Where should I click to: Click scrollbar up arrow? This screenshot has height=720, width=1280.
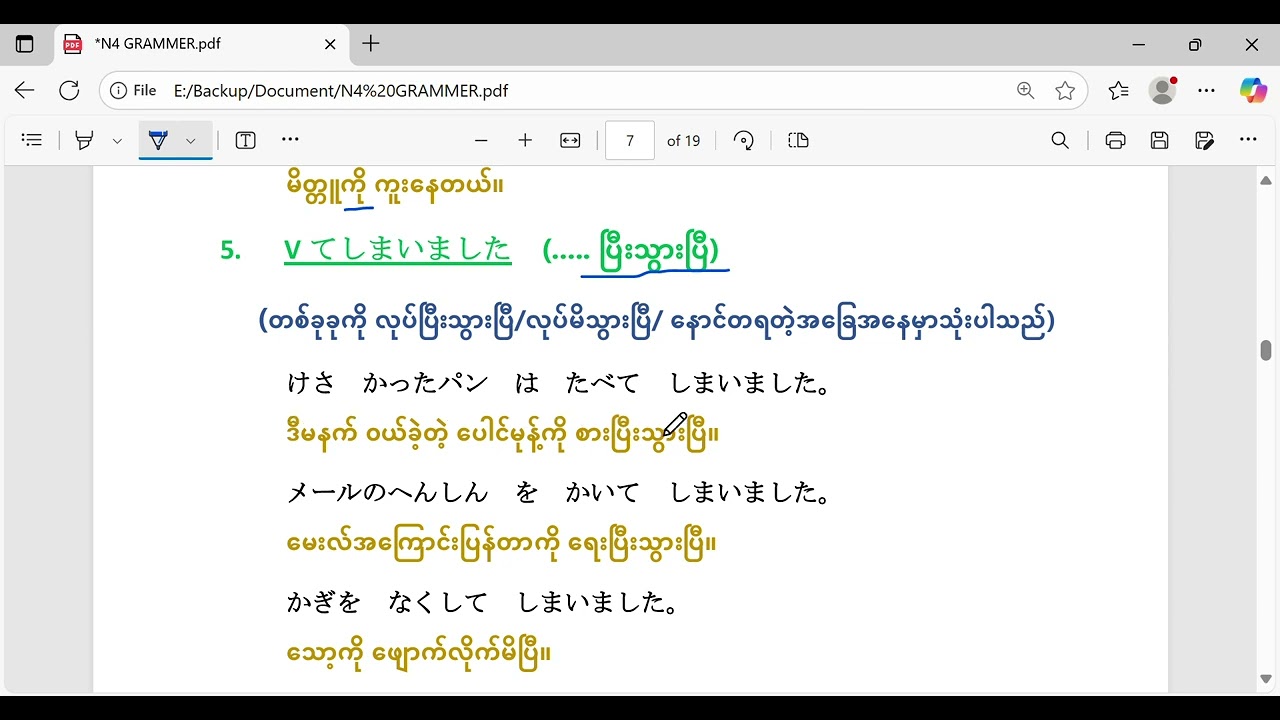click(1266, 181)
